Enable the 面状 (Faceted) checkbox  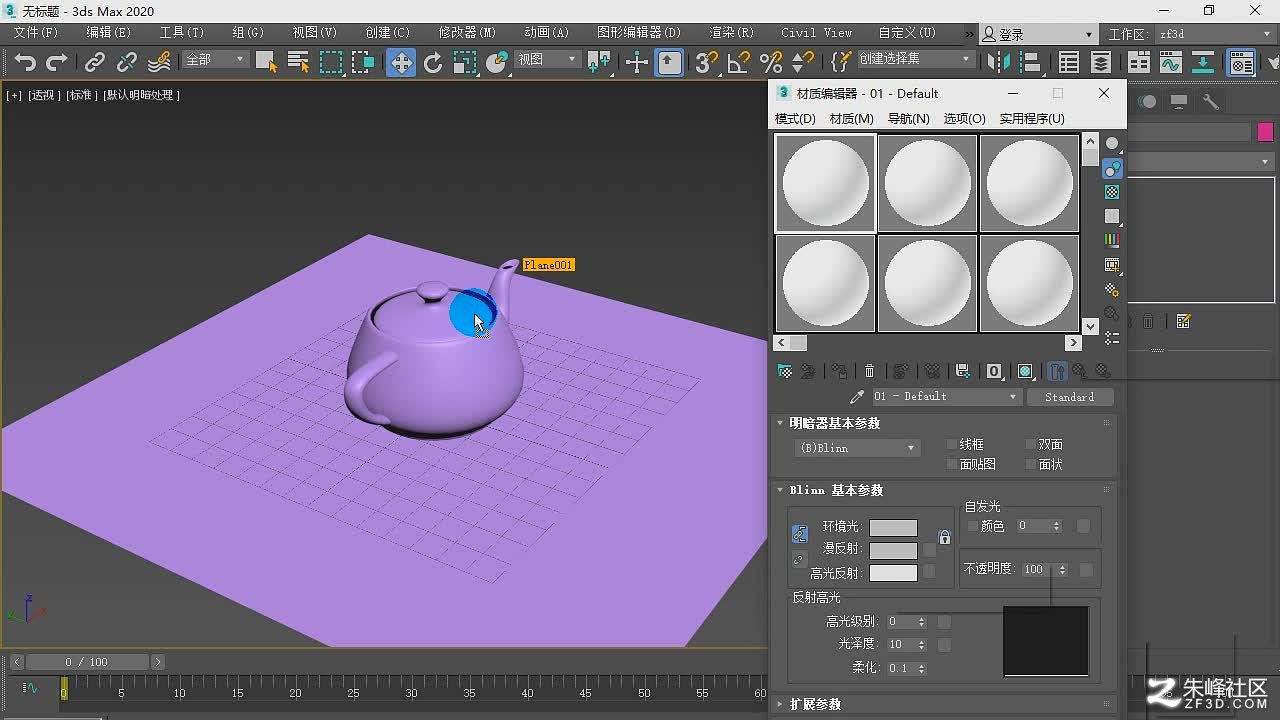[1031, 464]
